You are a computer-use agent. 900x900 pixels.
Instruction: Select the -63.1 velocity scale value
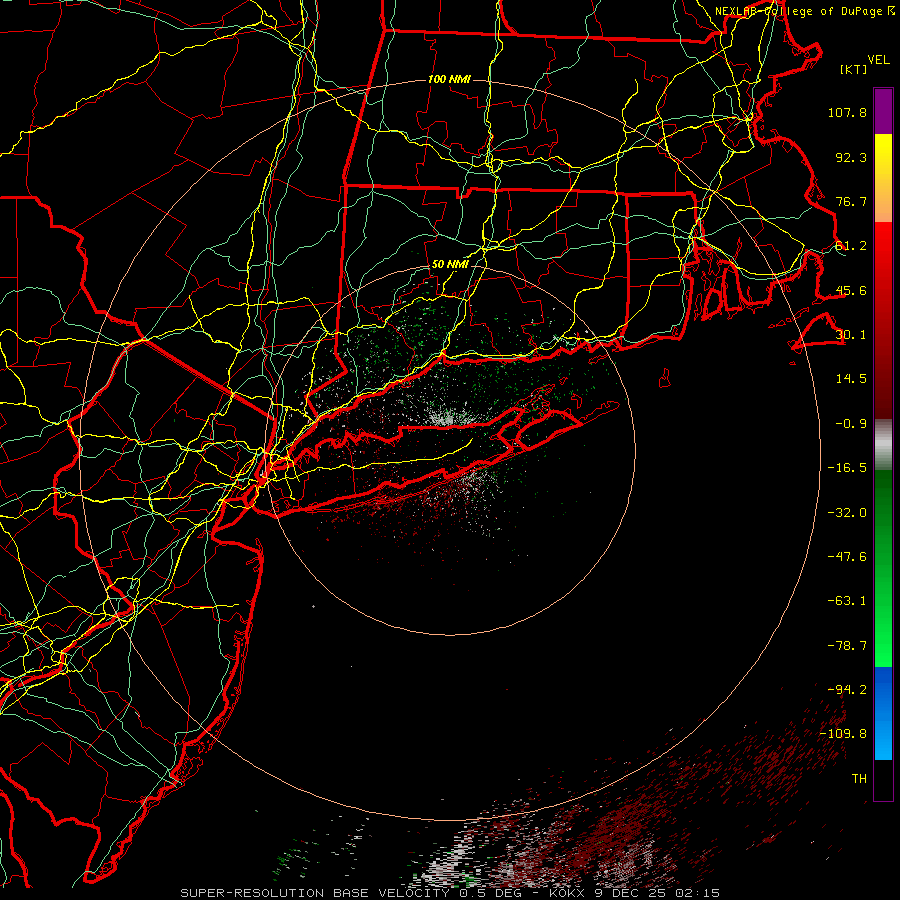[847, 601]
